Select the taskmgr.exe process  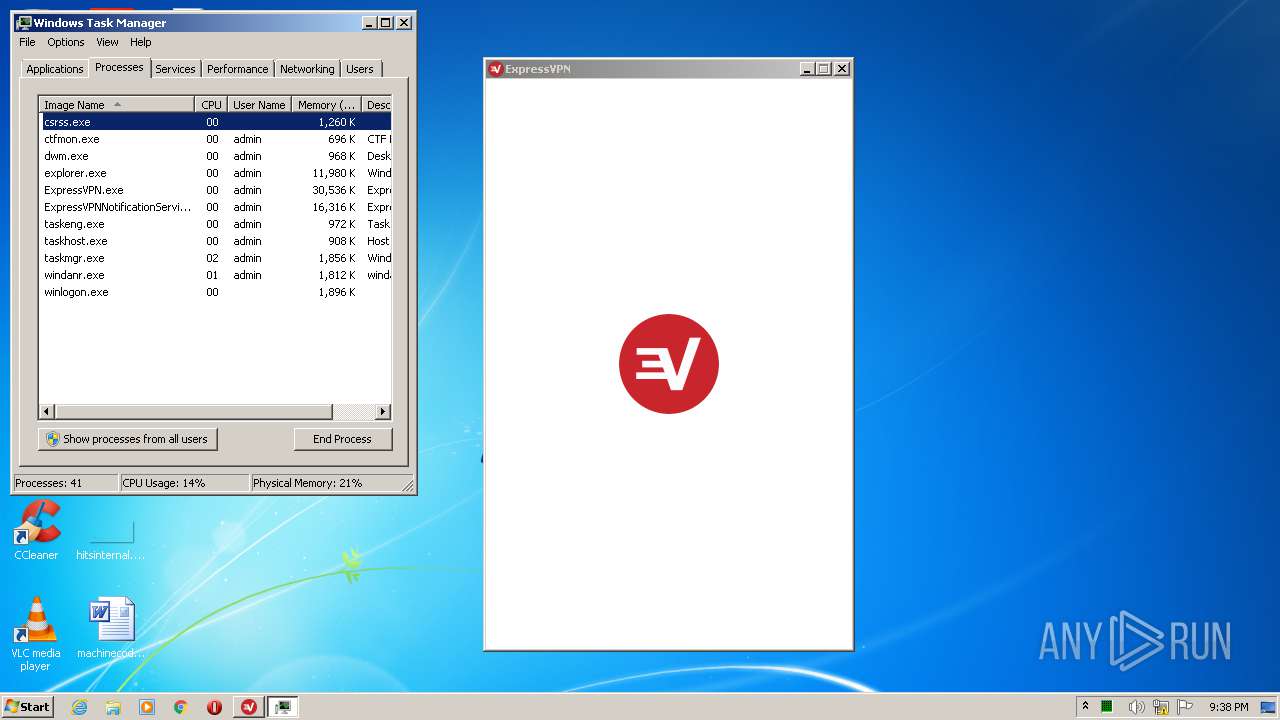tap(215, 258)
